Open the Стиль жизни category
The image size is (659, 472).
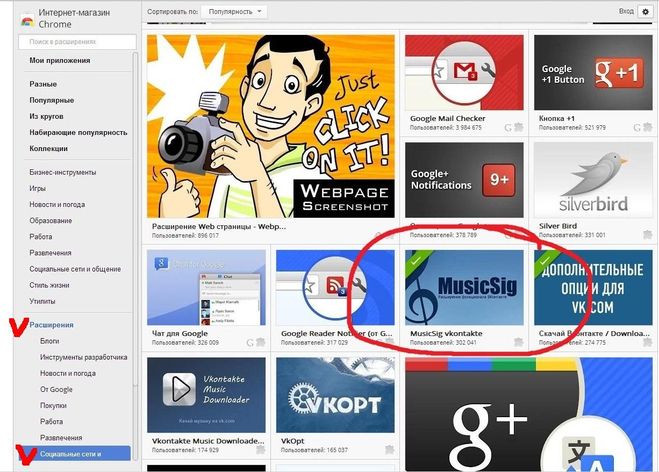[48, 285]
